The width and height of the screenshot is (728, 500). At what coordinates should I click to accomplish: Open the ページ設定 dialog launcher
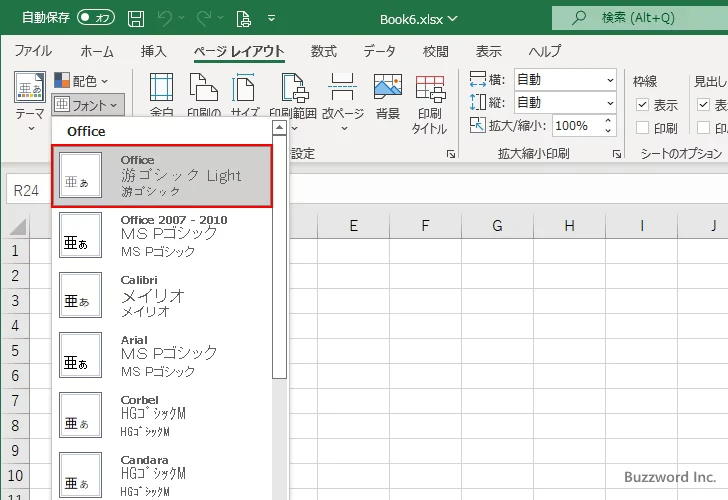tap(450, 154)
